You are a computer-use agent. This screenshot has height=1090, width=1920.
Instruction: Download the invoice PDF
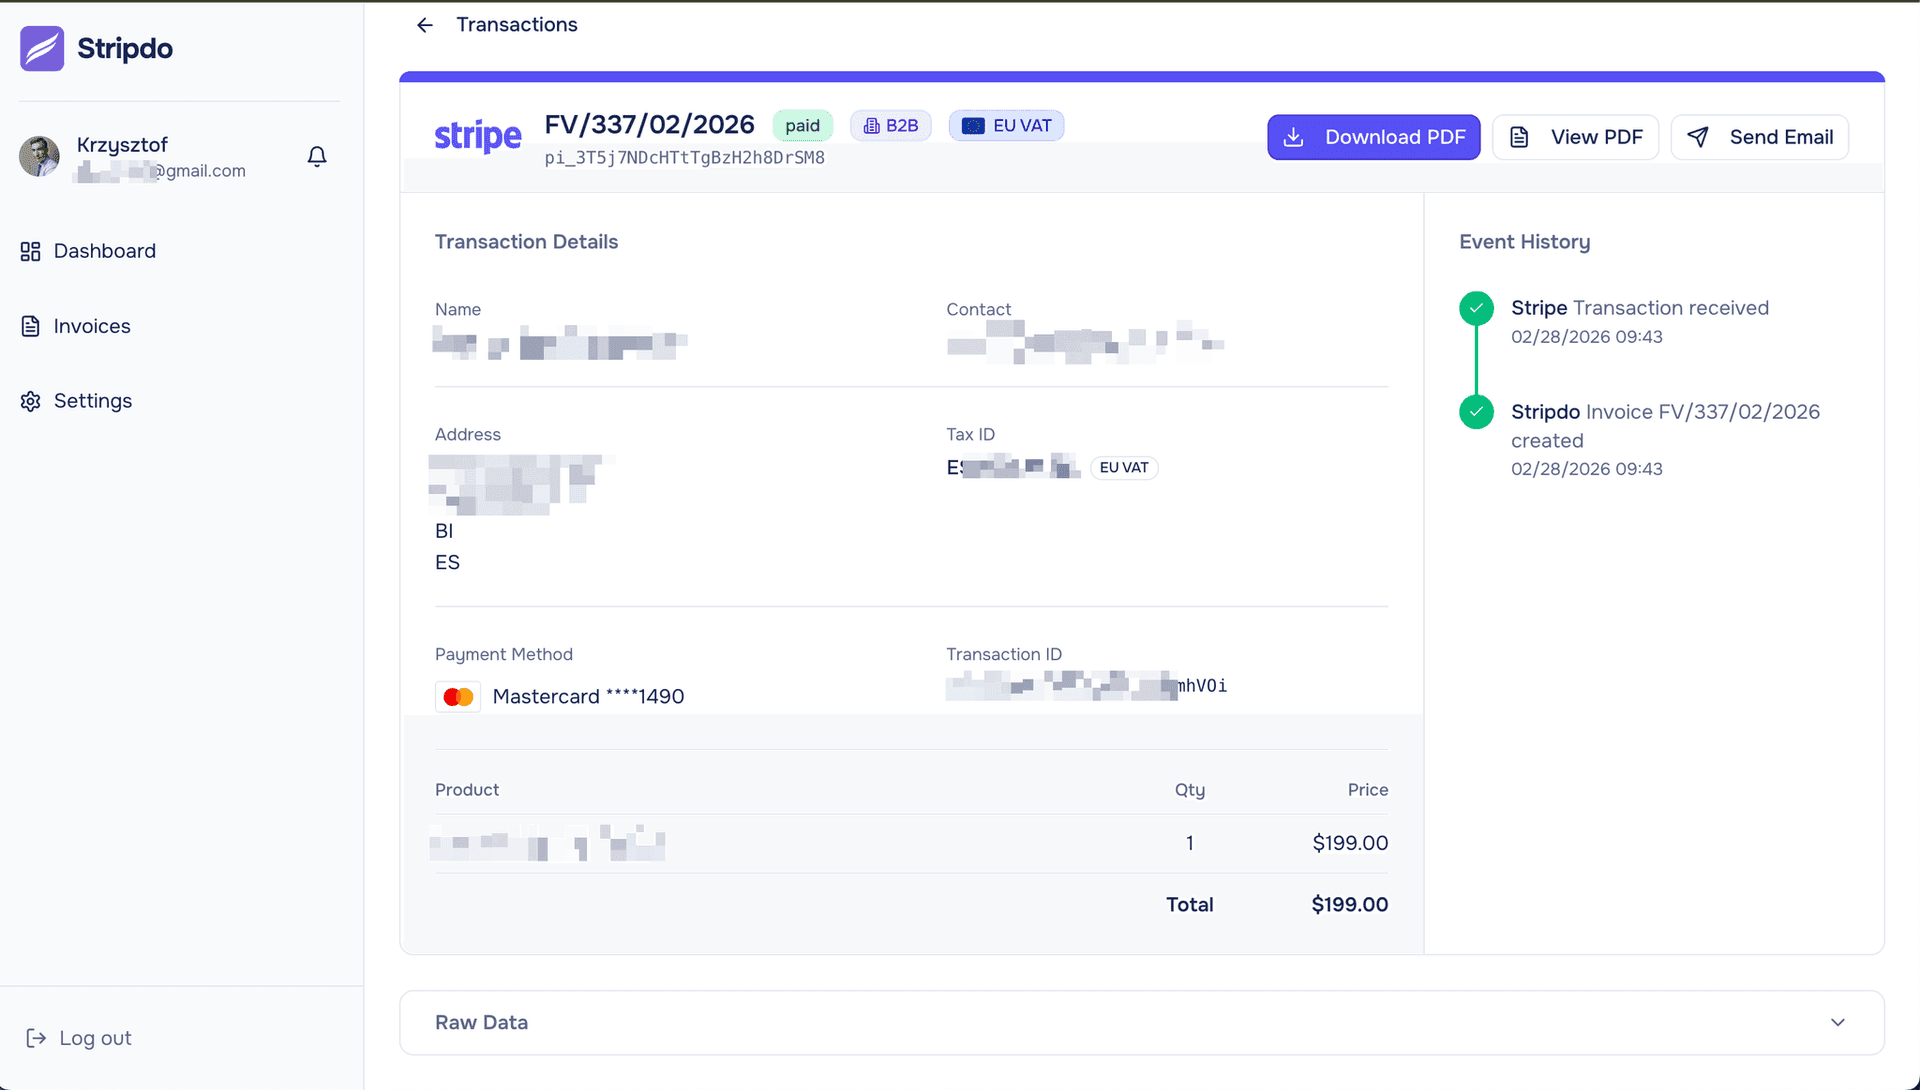[x=1374, y=137]
